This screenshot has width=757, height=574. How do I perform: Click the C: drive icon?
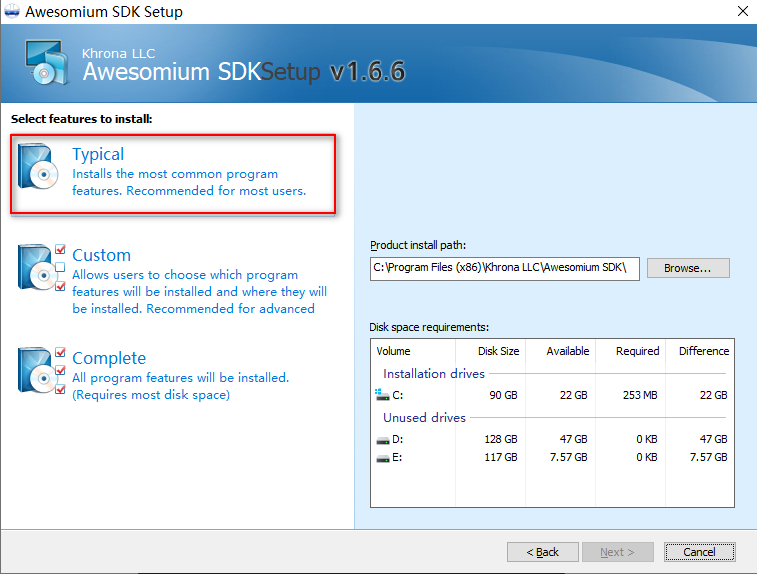(x=382, y=395)
